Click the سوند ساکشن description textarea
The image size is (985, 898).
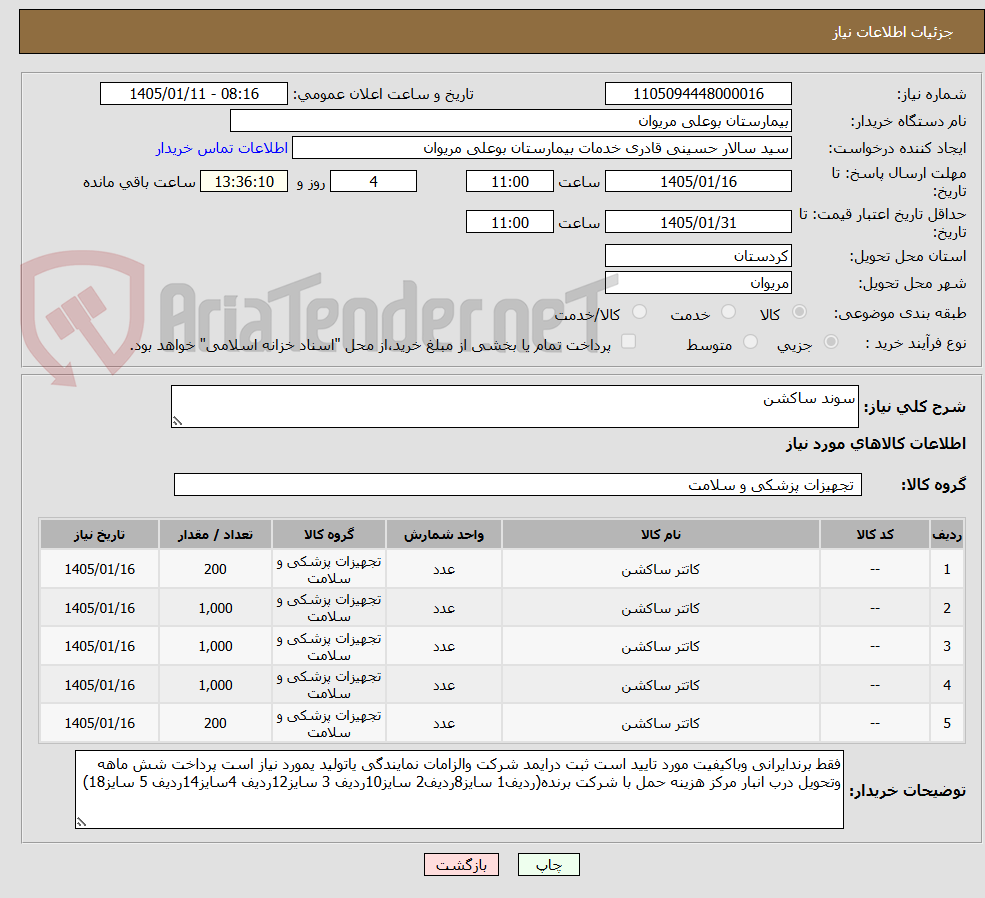click(514, 406)
